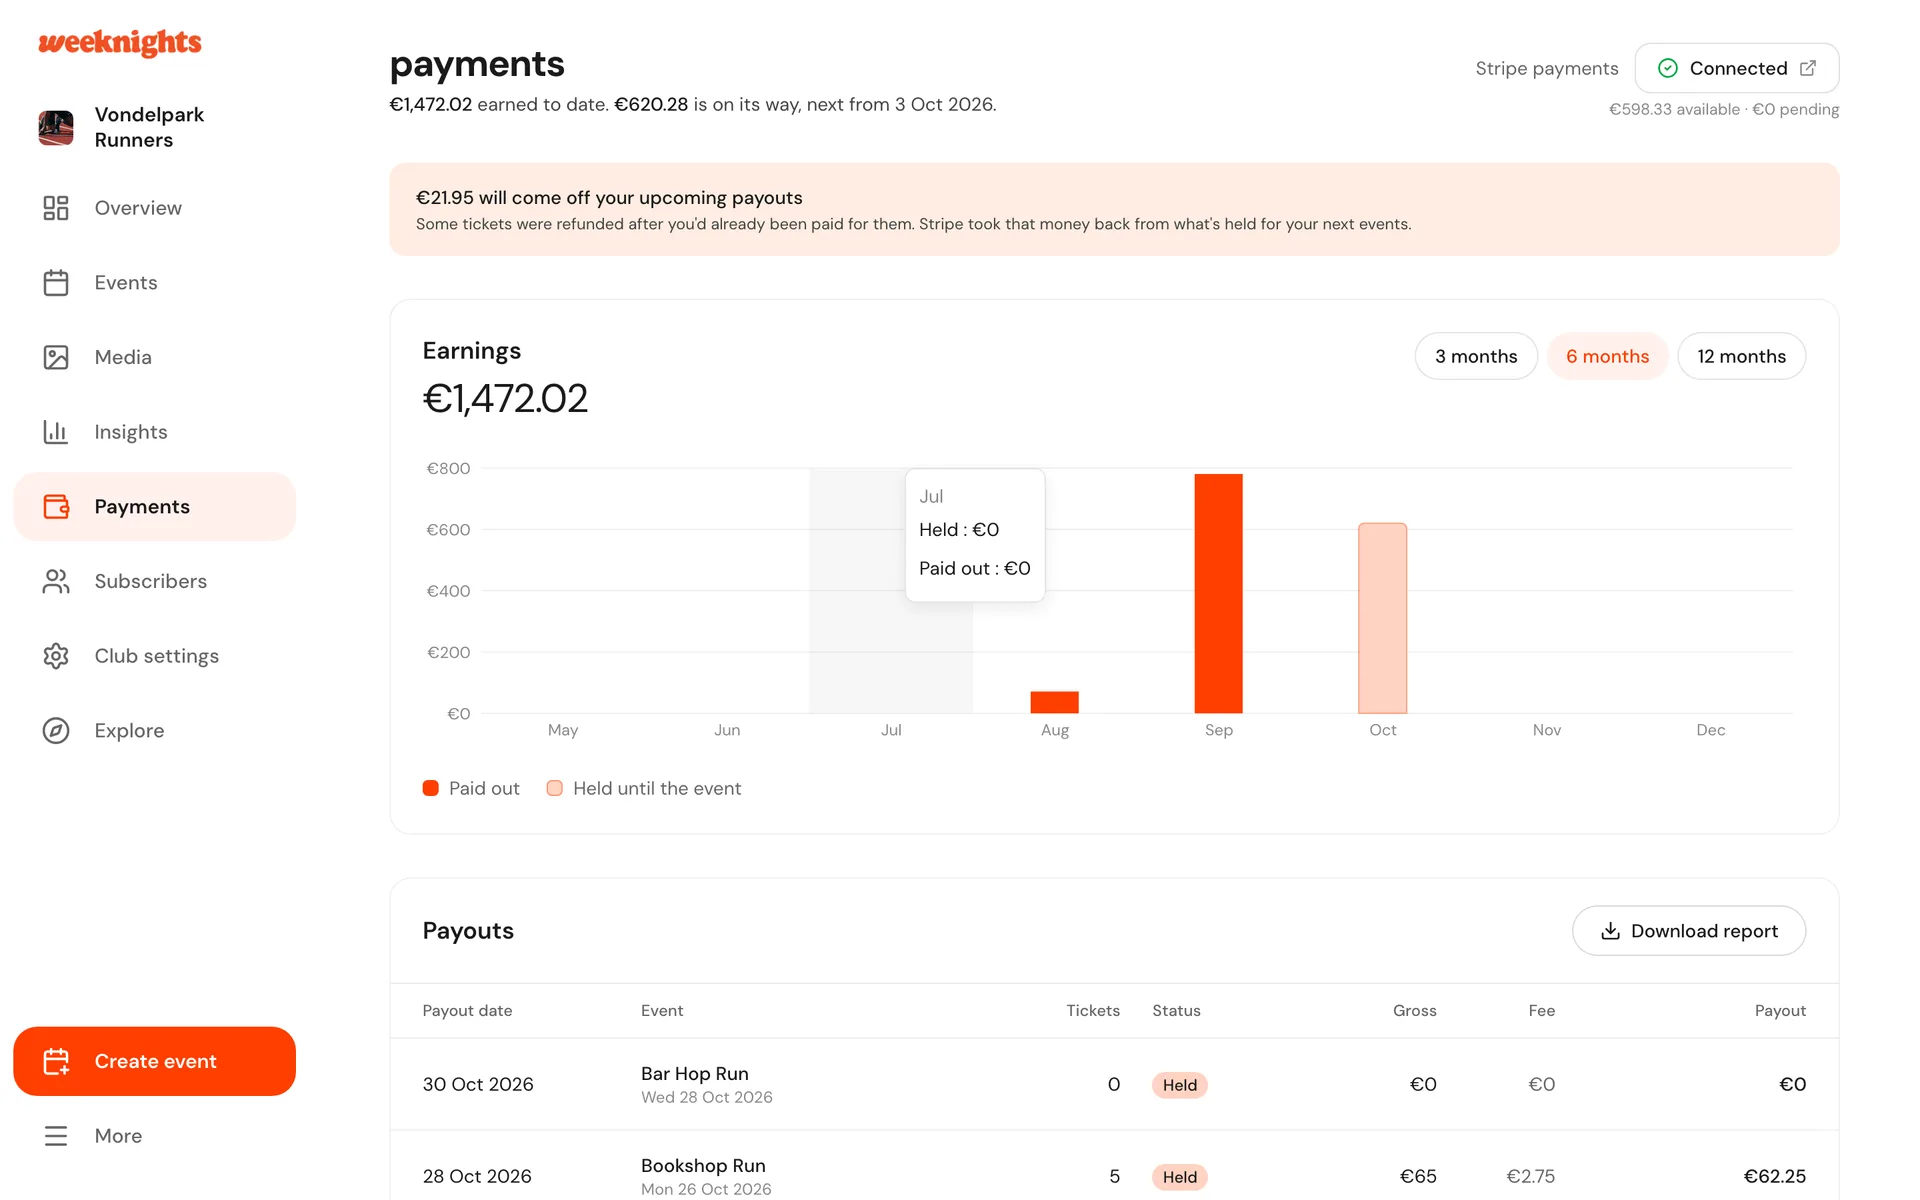1920x1200 pixels.
Task: Open the Overview menu item
Action: (x=138, y=208)
